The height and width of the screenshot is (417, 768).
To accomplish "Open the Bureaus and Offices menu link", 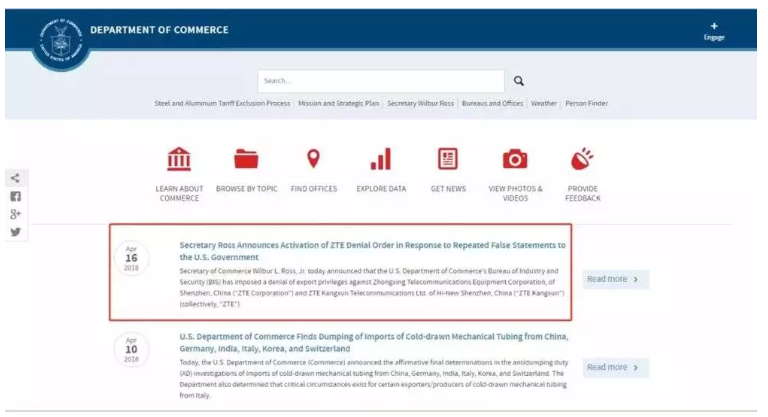I will pos(492,103).
